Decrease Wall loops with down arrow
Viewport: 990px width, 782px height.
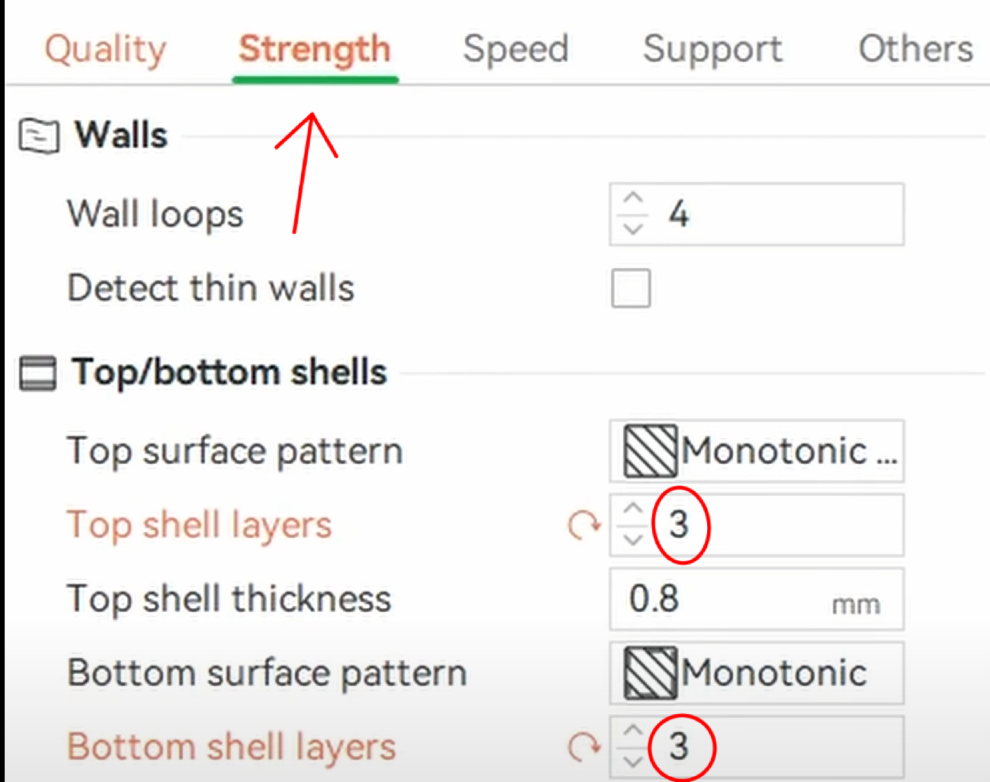[632, 229]
